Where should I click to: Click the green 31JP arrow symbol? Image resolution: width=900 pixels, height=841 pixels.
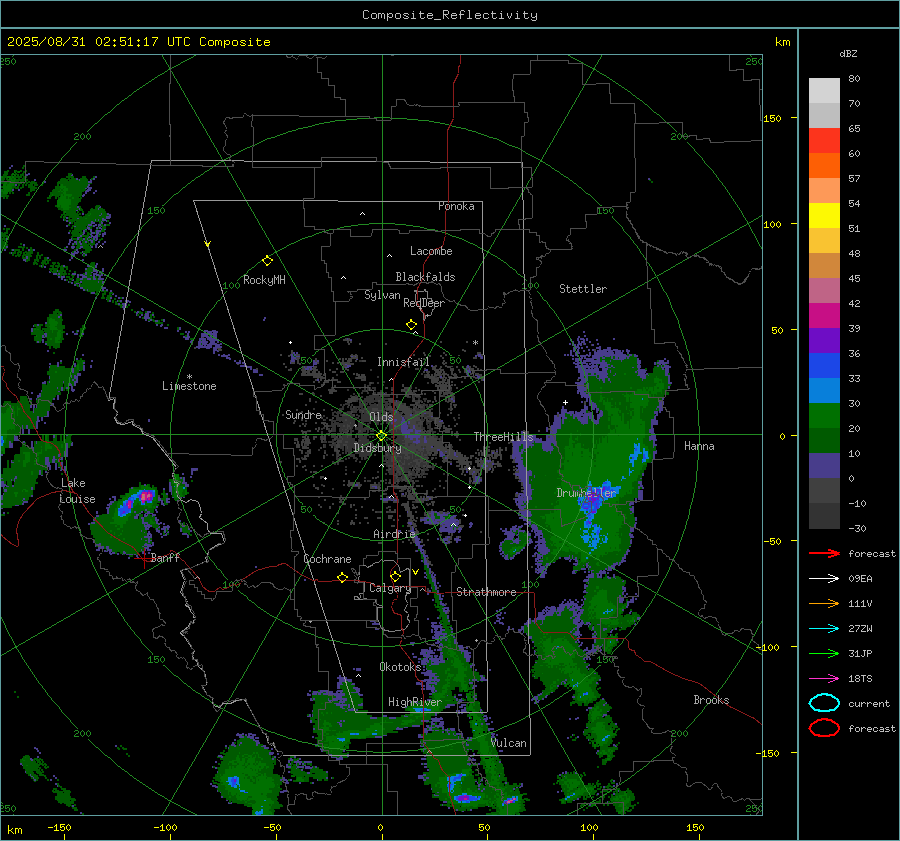(824, 653)
